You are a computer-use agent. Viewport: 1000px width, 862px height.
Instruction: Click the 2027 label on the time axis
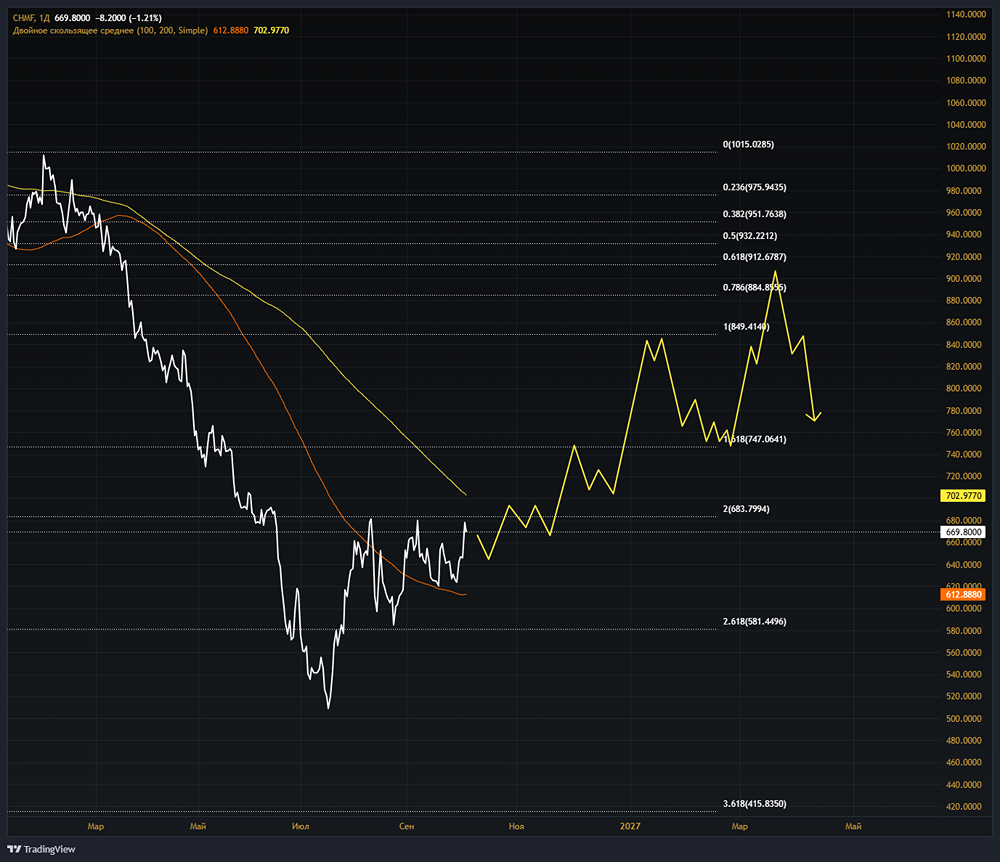point(629,826)
